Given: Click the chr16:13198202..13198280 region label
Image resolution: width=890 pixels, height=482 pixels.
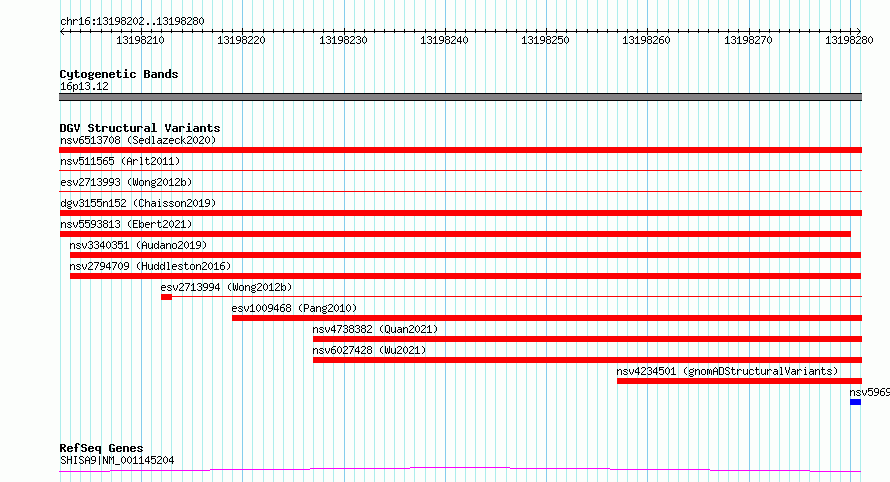Looking at the screenshot, I should point(132,21).
